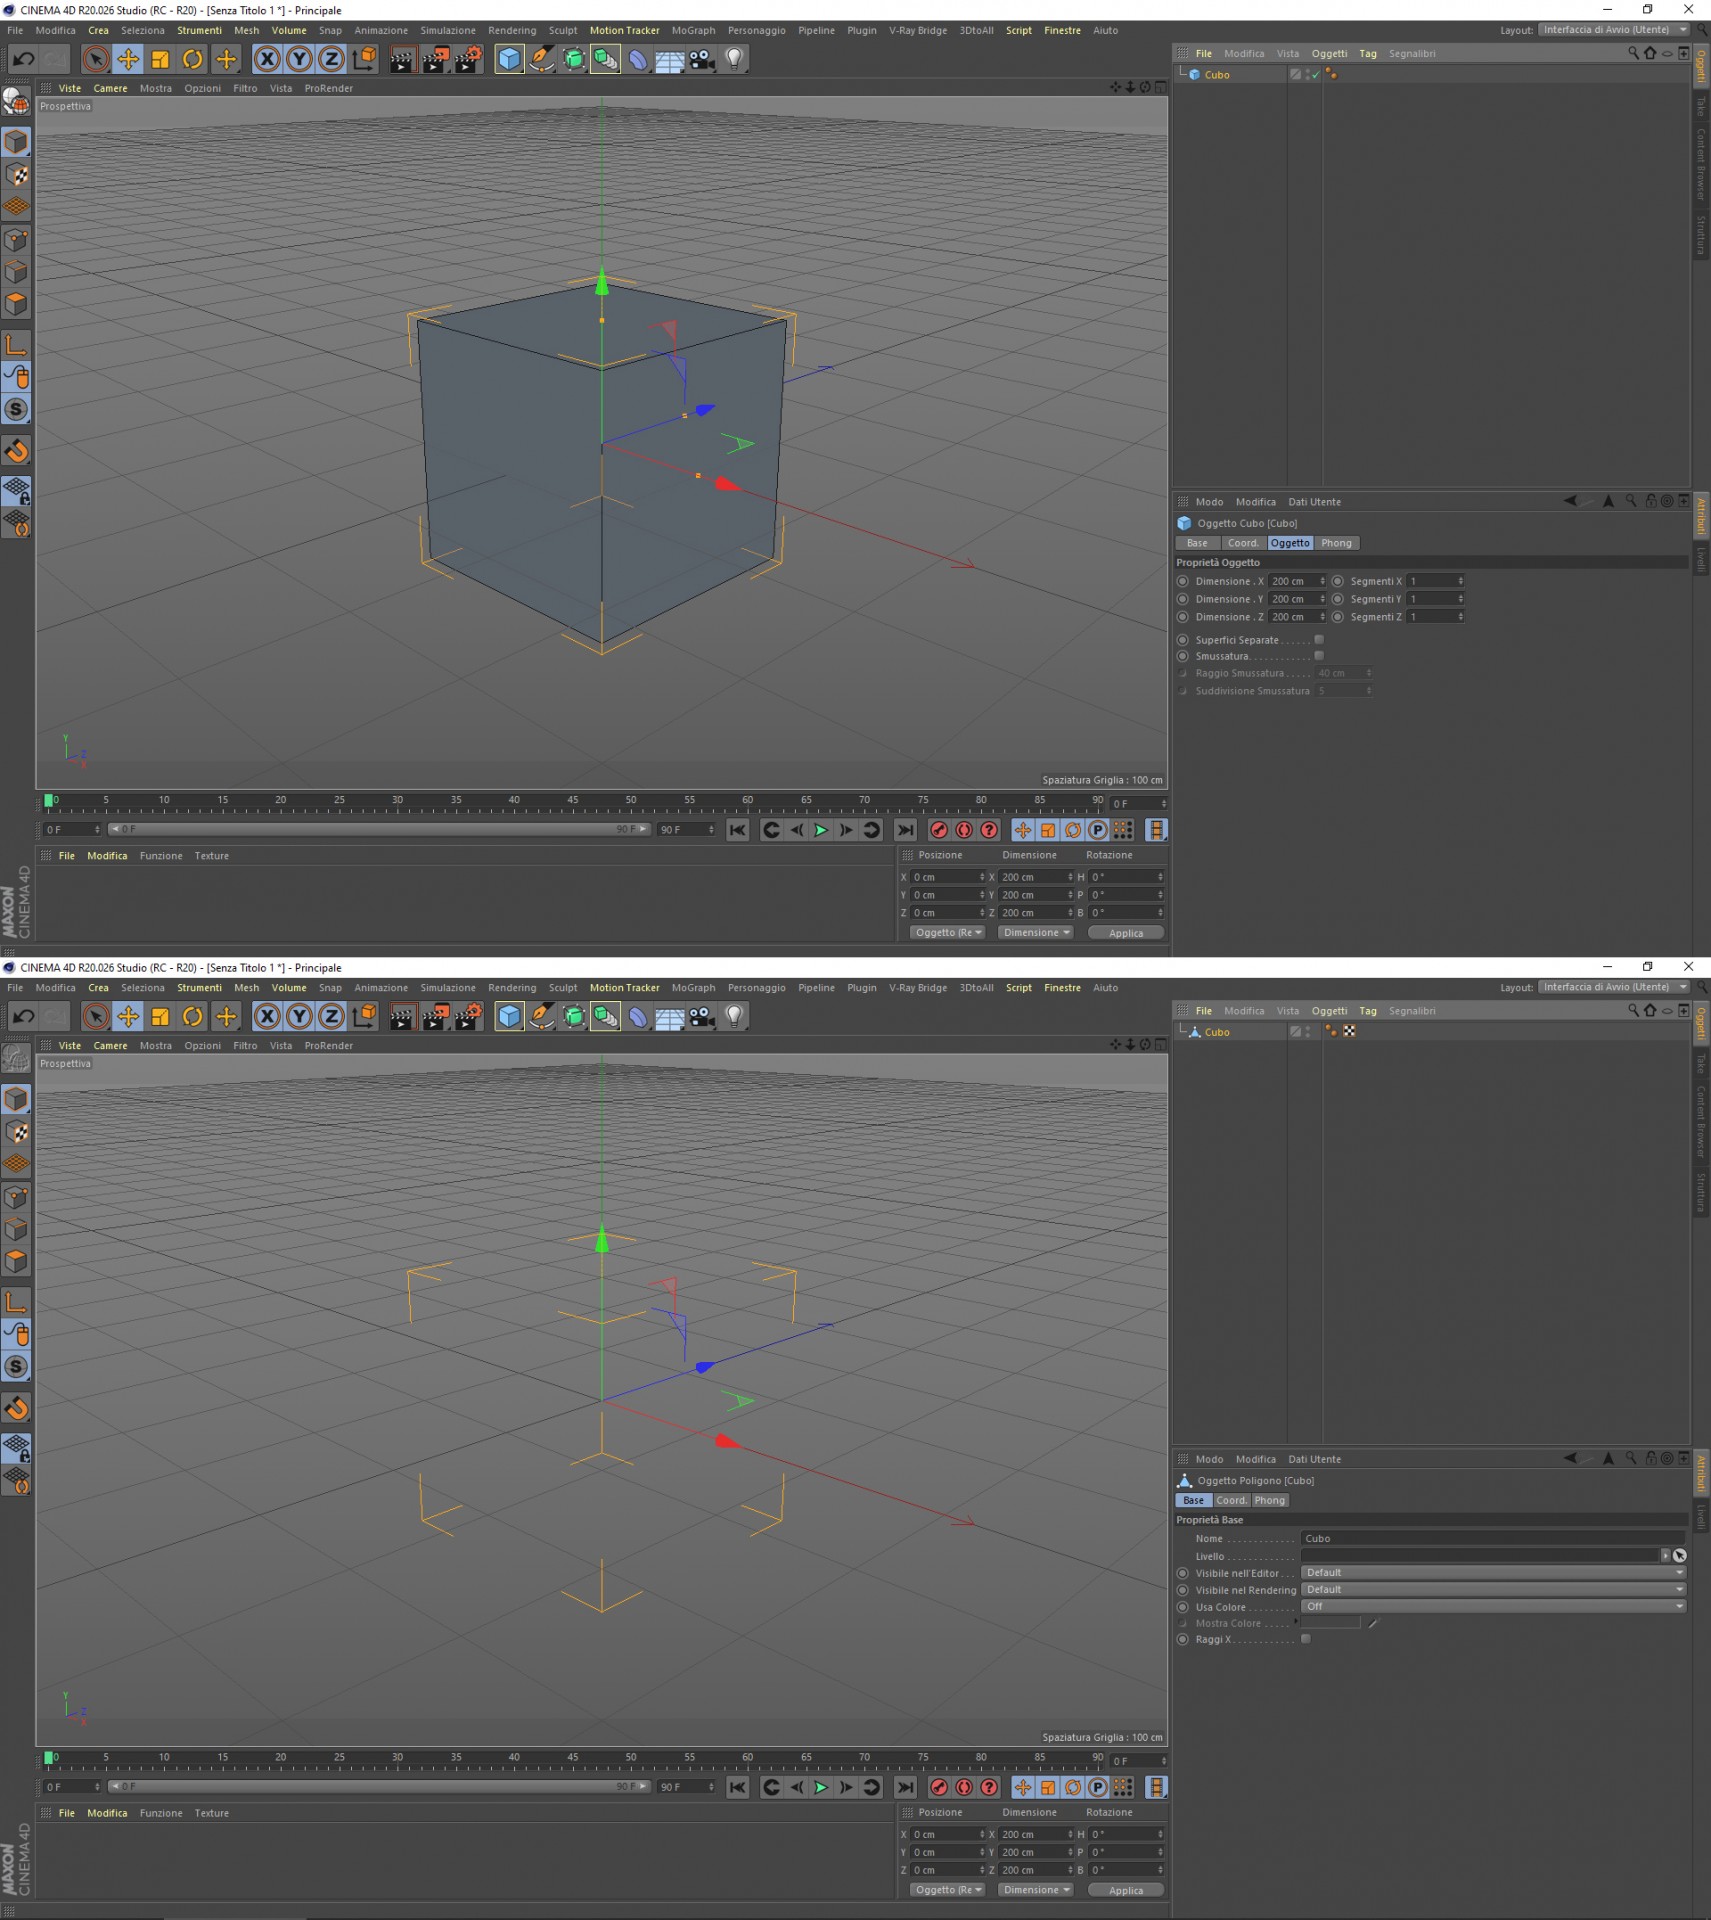
Task: Open the Visibile nell'Editor dropdown
Action: (x=1493, y=1573)
